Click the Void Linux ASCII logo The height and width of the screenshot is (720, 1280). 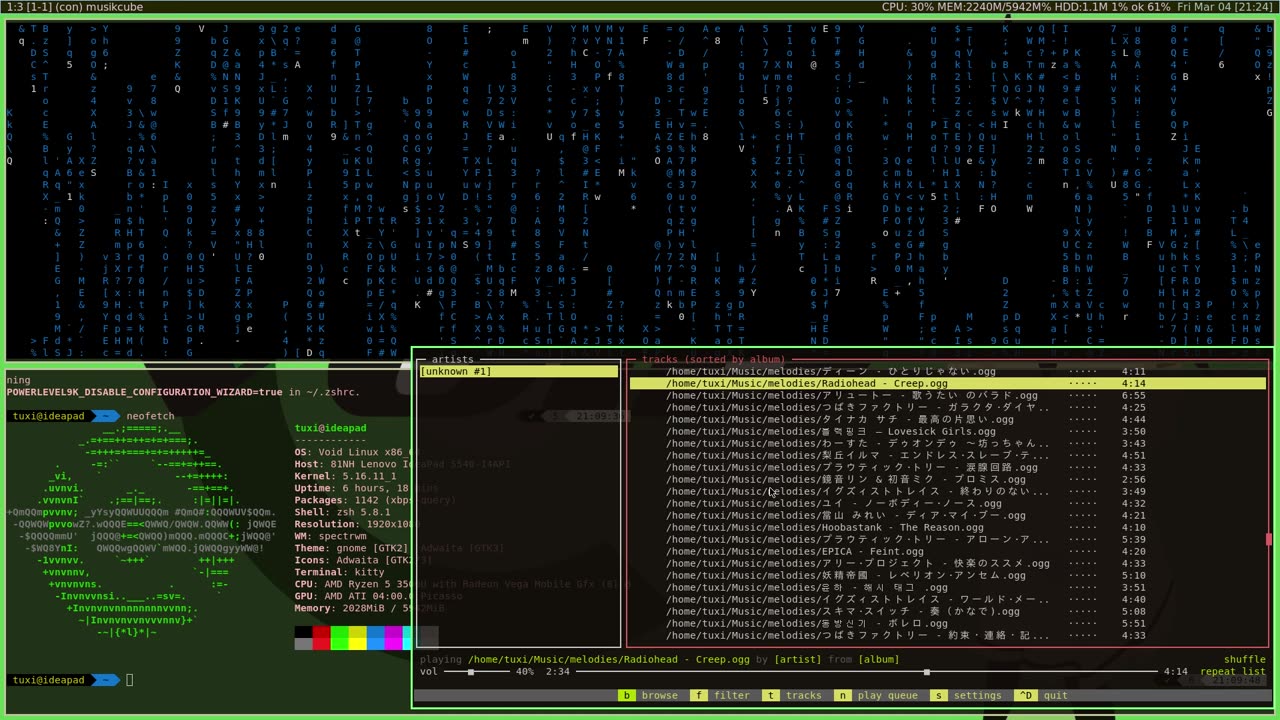coord(140,530)
